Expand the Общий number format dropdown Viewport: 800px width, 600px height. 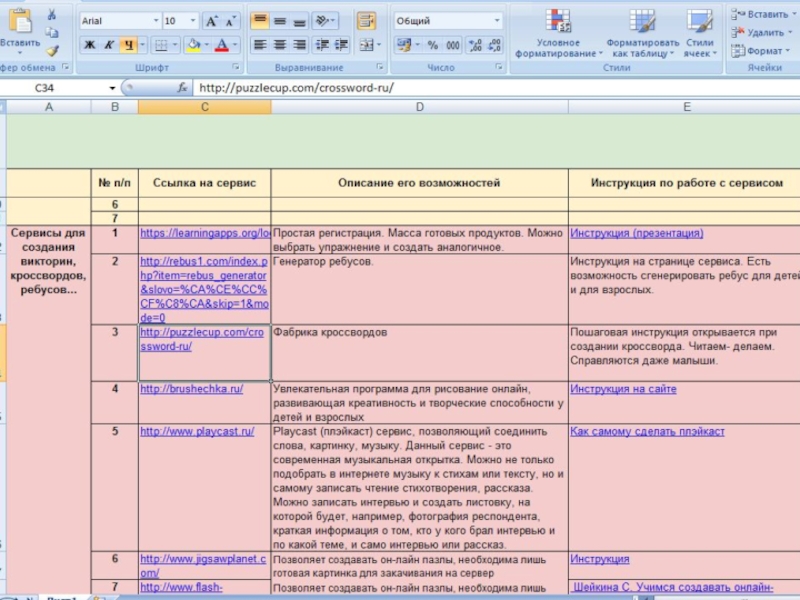(496, 21)
